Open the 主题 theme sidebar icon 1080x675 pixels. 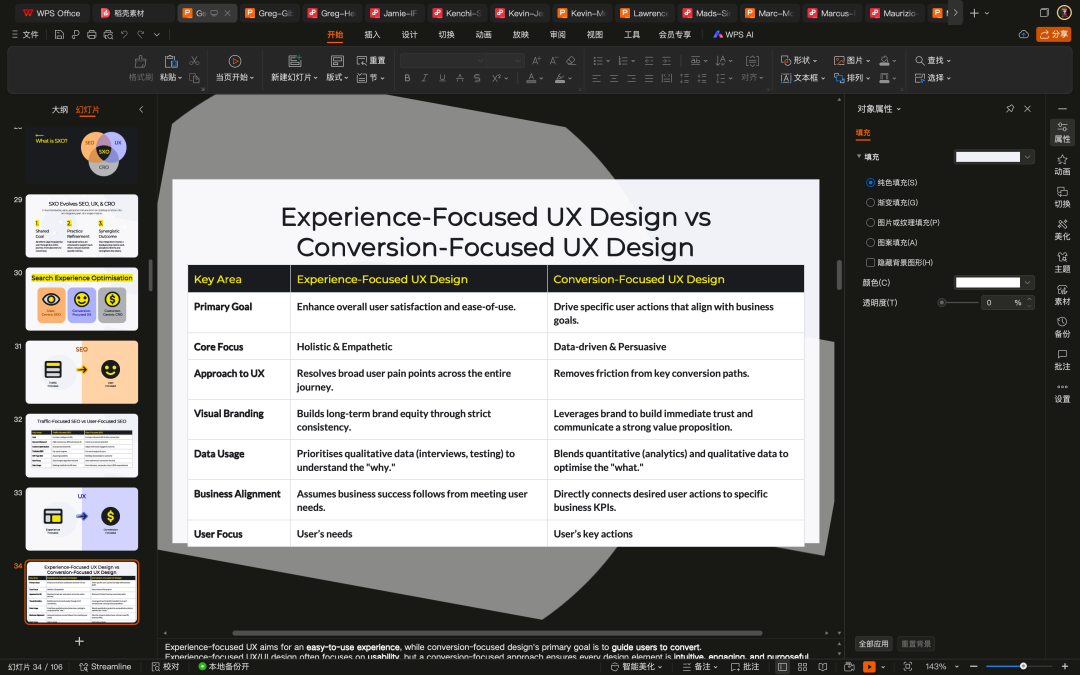[x=1062, y=262]
